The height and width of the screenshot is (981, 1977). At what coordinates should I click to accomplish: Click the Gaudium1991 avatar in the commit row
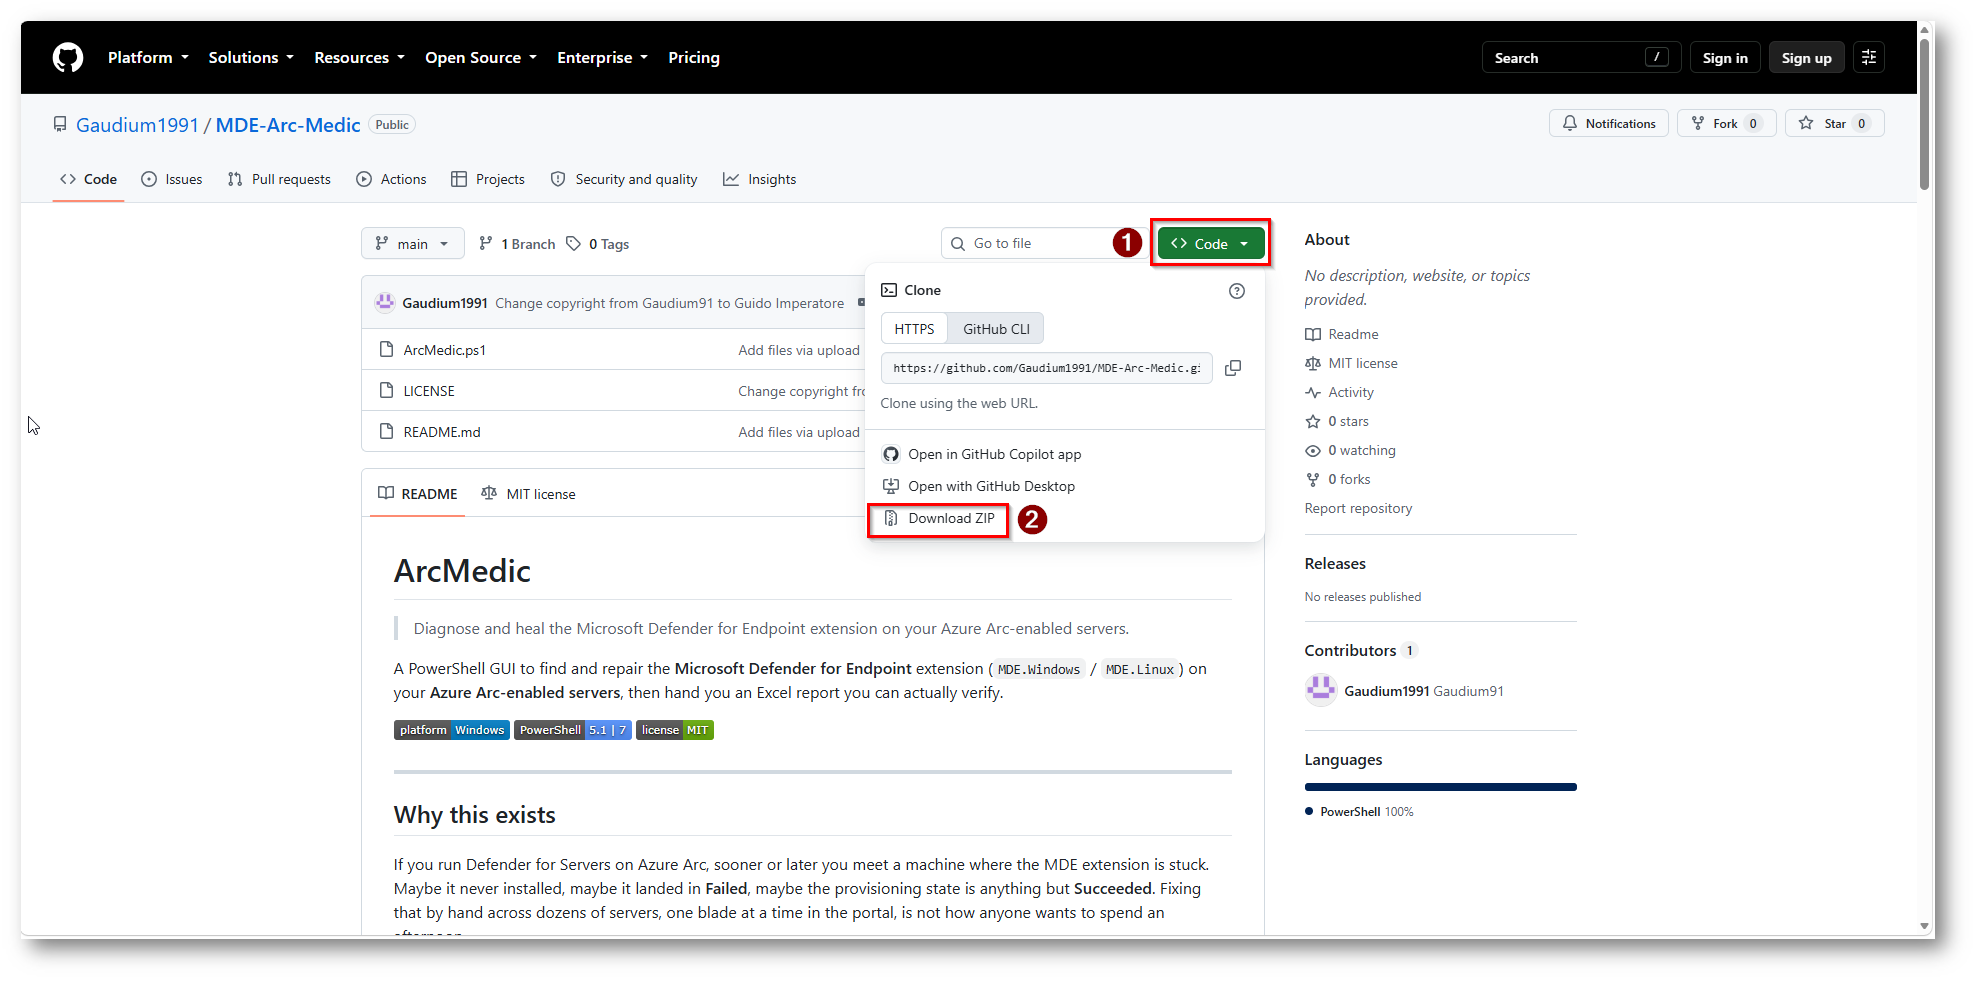(385, 303)
